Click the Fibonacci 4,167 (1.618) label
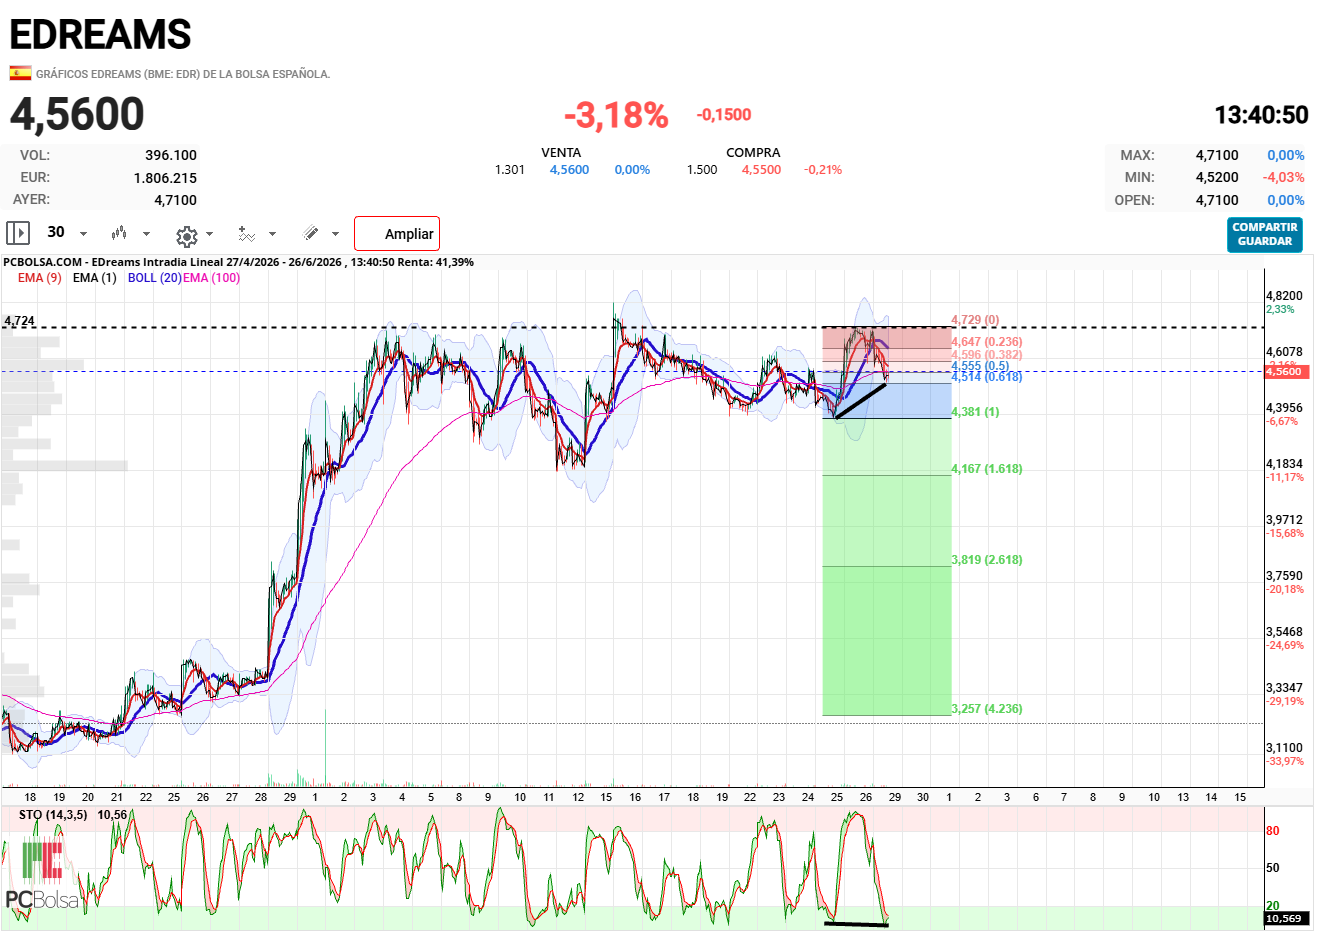 [x=987, y=469]
